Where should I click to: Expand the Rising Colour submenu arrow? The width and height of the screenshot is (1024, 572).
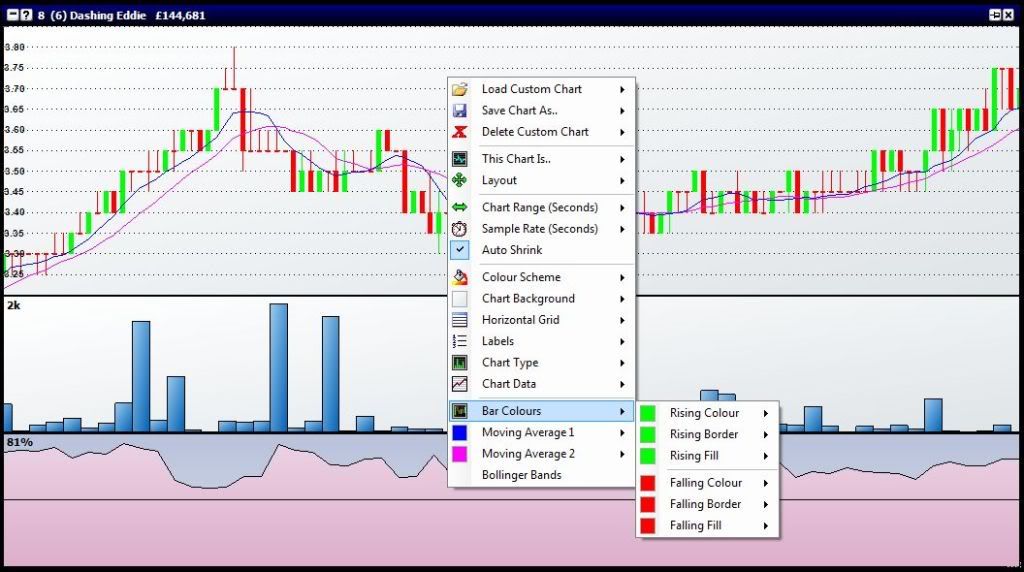point(766,413)
